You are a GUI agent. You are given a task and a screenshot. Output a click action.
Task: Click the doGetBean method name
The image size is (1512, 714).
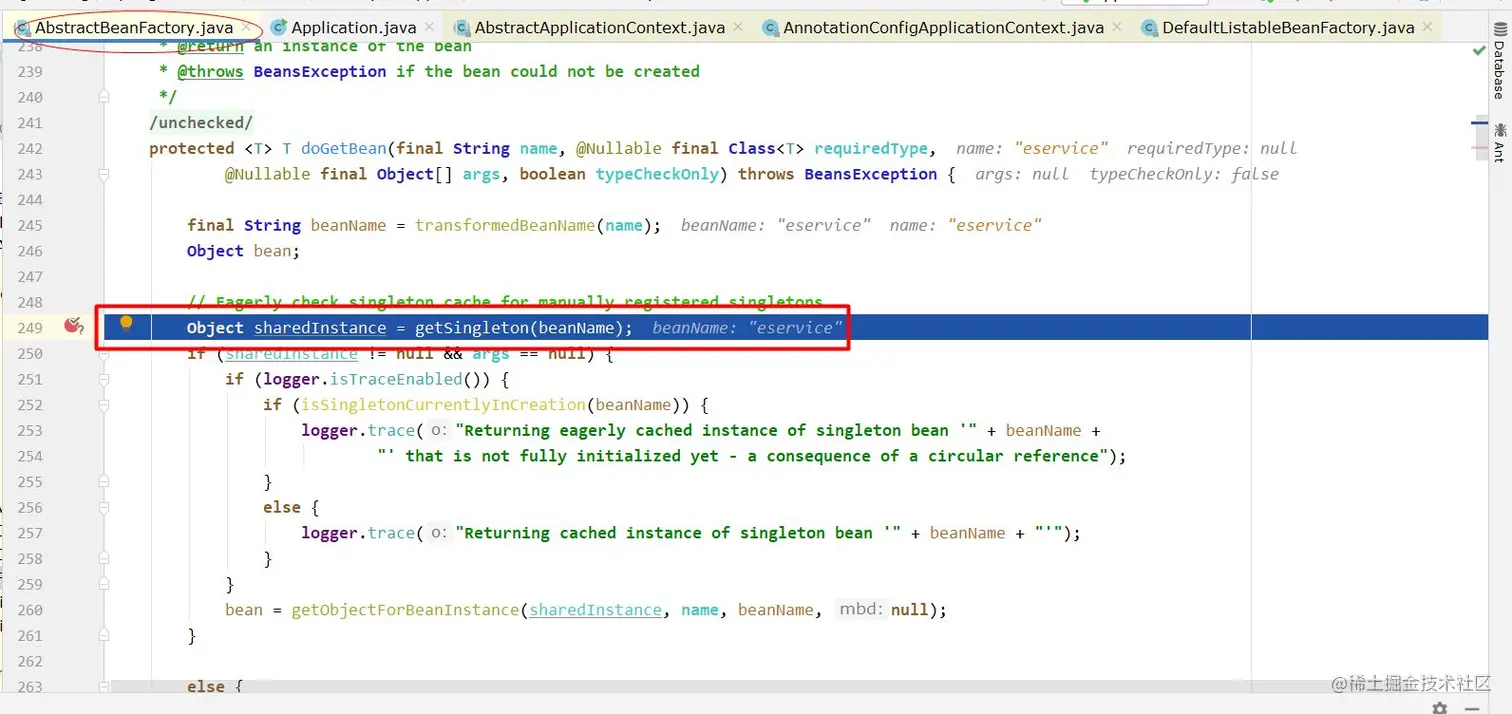[x=343, y=148]
